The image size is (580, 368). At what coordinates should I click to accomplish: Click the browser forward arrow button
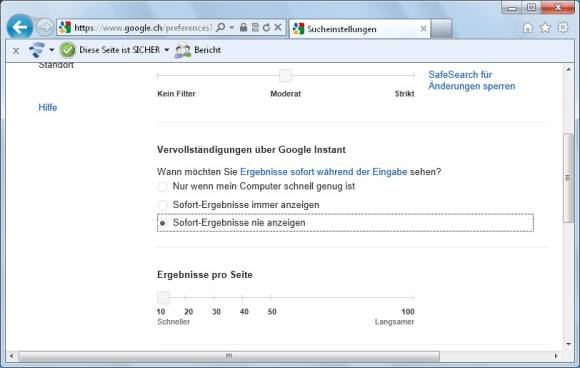(45, 28)
